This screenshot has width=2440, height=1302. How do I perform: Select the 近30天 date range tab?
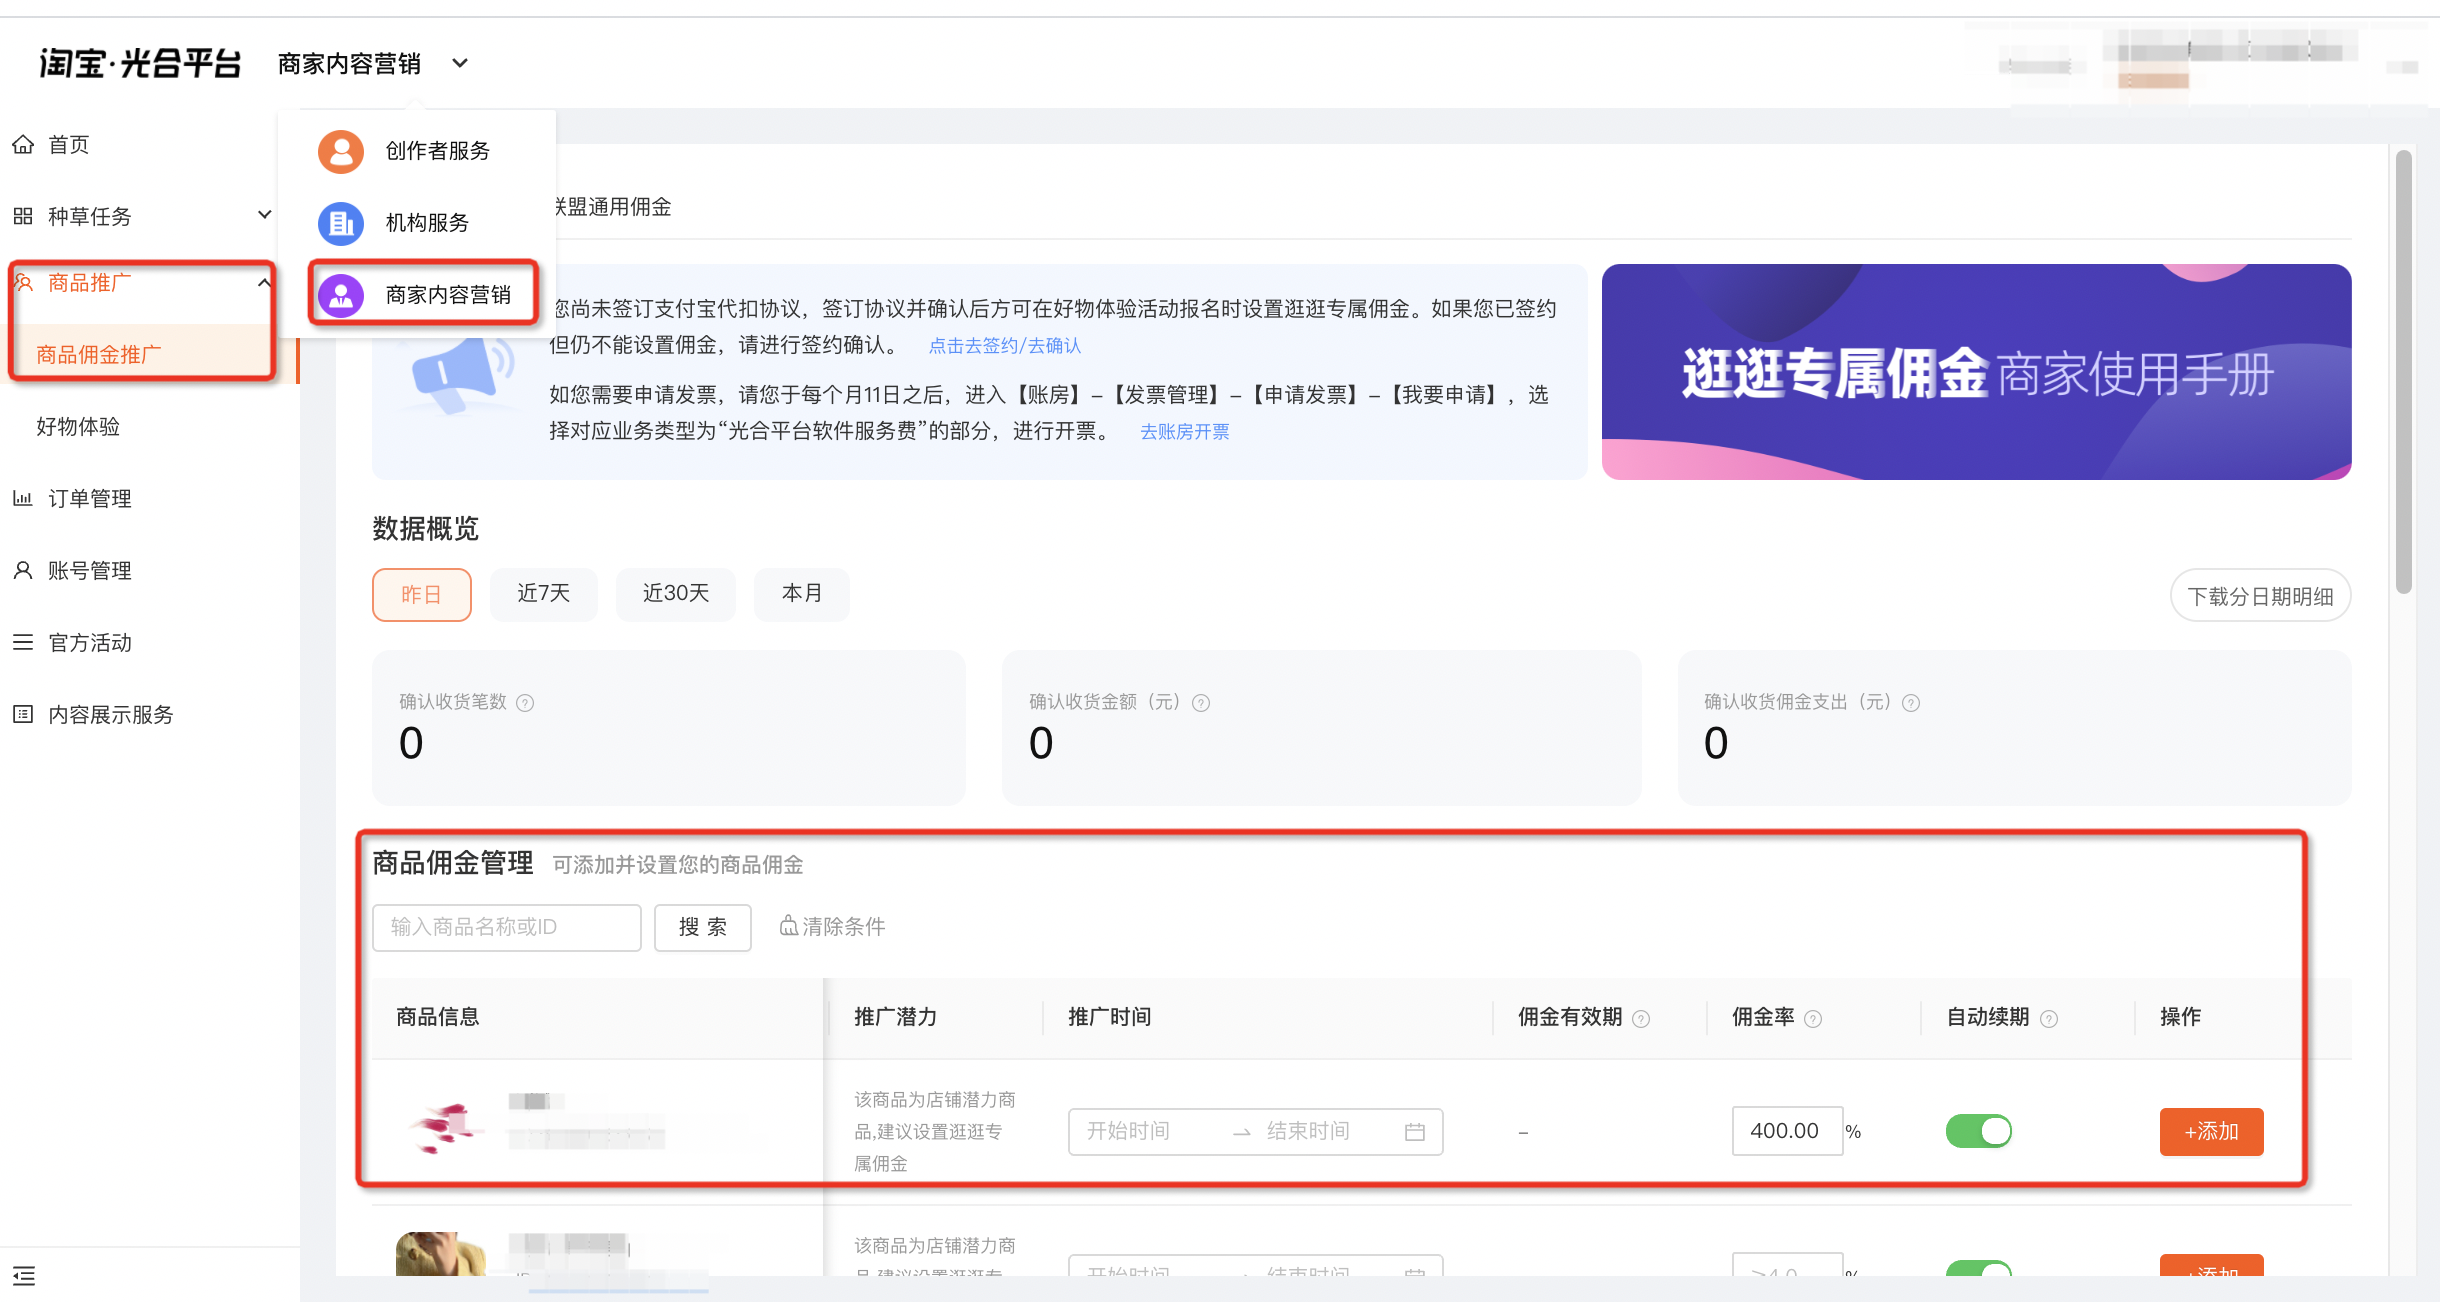[676, 594]
